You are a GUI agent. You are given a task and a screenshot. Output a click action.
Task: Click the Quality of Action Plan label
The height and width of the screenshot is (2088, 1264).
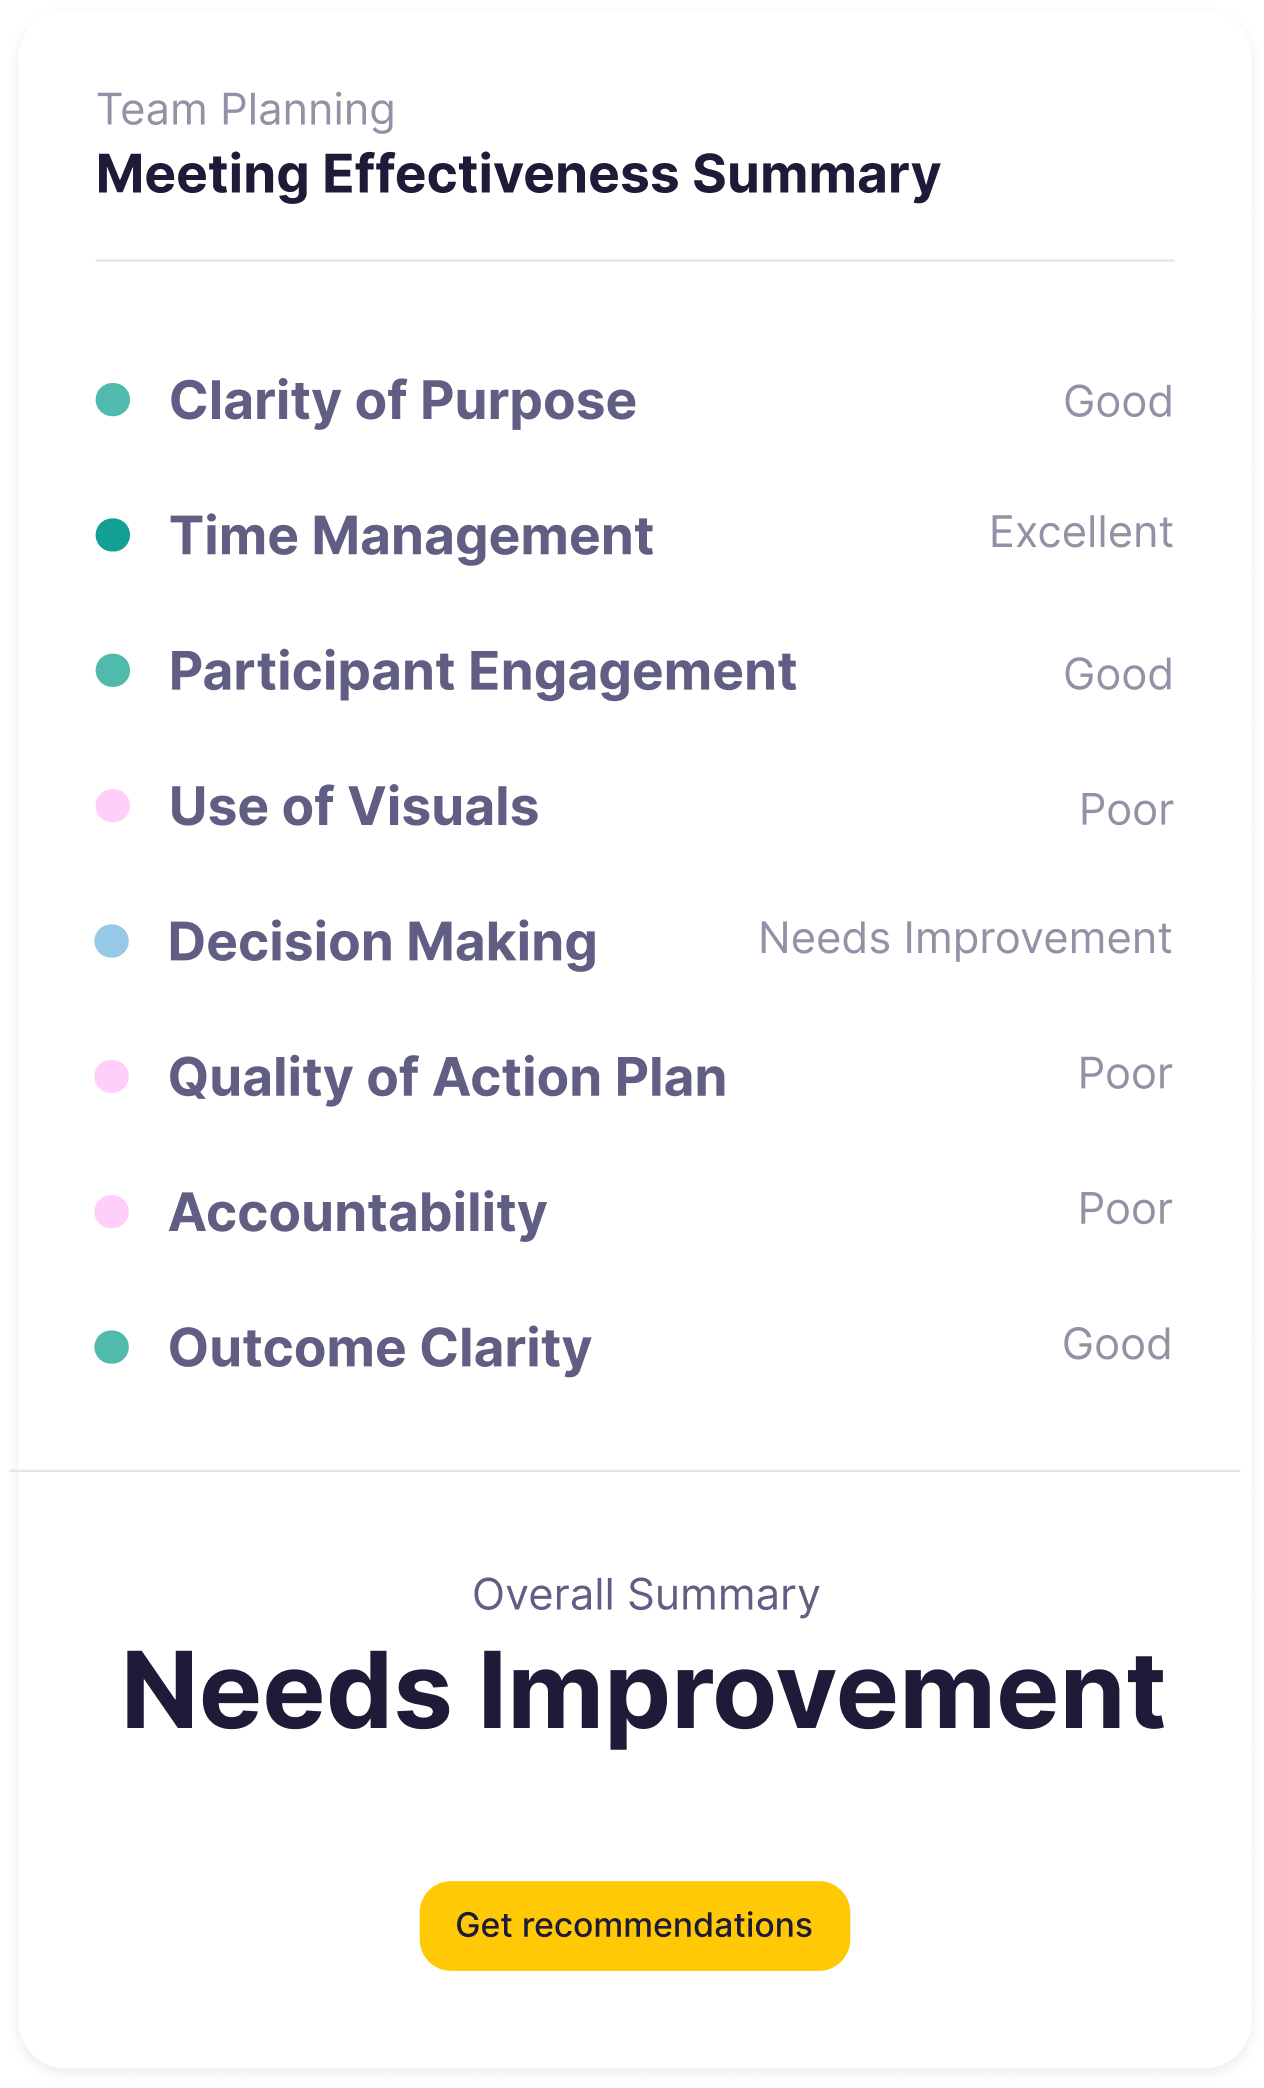click(x=447, y=1077)
